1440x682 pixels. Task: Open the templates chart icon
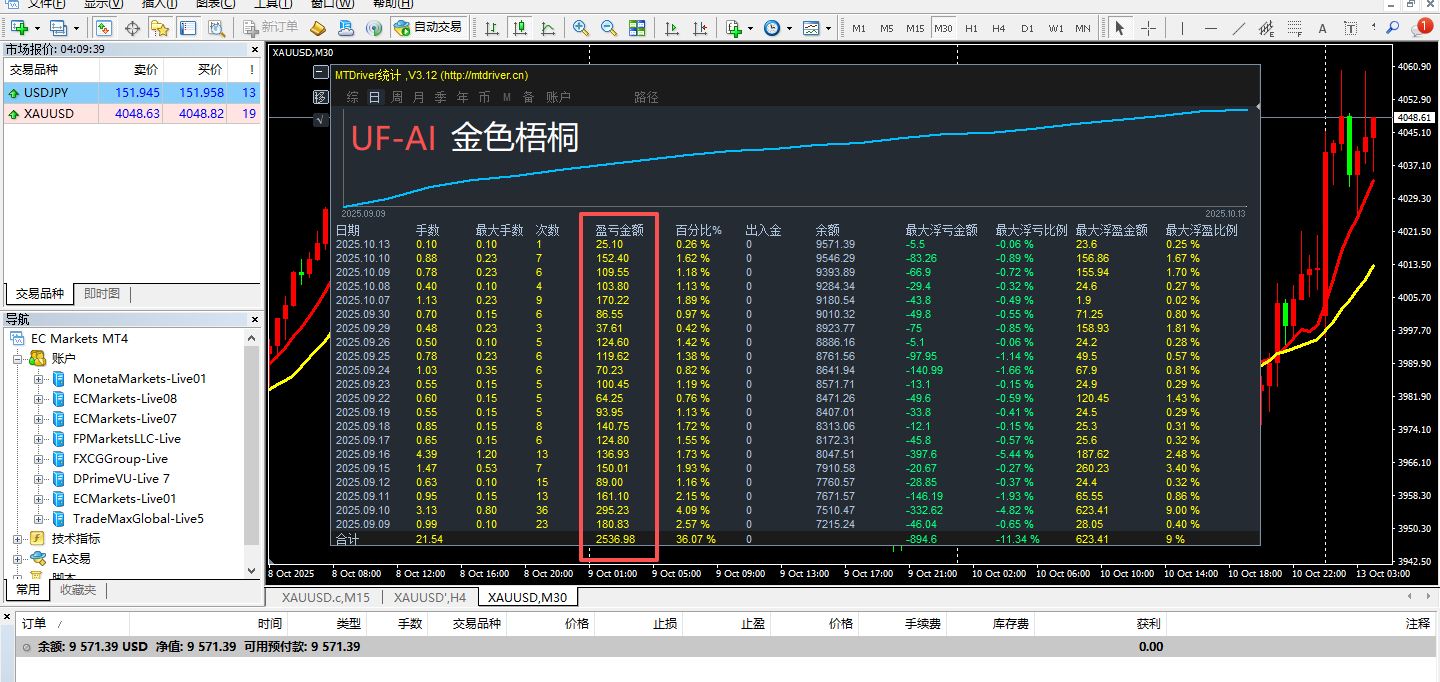[811, 28]
